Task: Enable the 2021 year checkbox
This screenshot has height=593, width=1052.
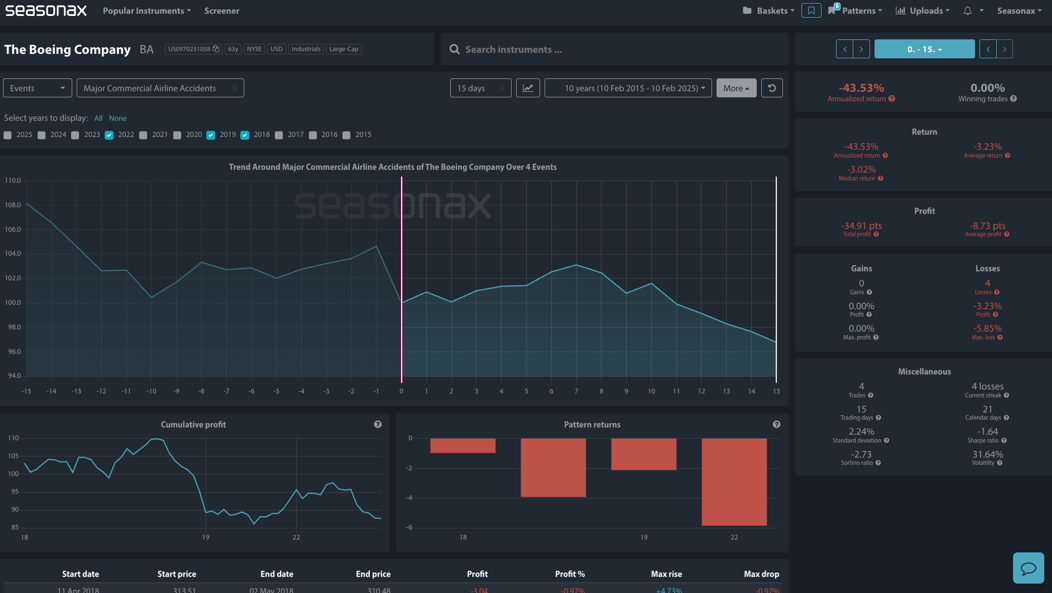Action: pos(143,135)
